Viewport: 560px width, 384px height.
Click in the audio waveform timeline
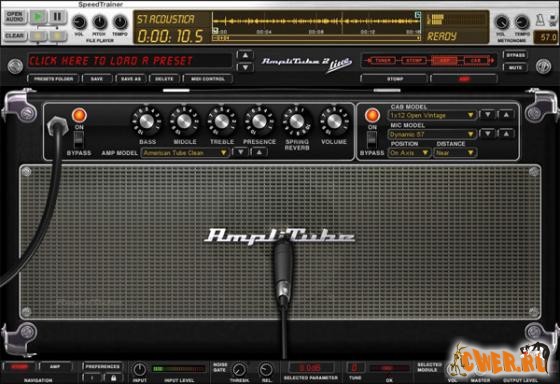click(316, 21)
